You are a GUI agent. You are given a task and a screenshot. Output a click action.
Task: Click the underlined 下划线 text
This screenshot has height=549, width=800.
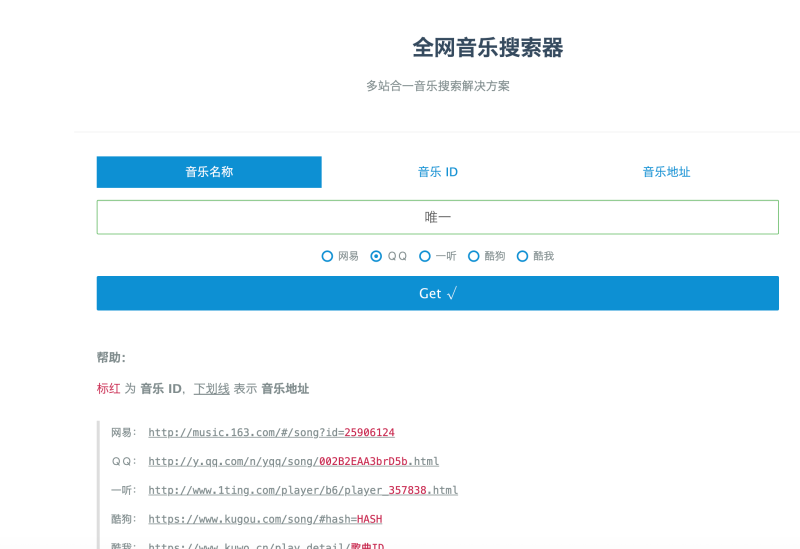click(212, 389)
